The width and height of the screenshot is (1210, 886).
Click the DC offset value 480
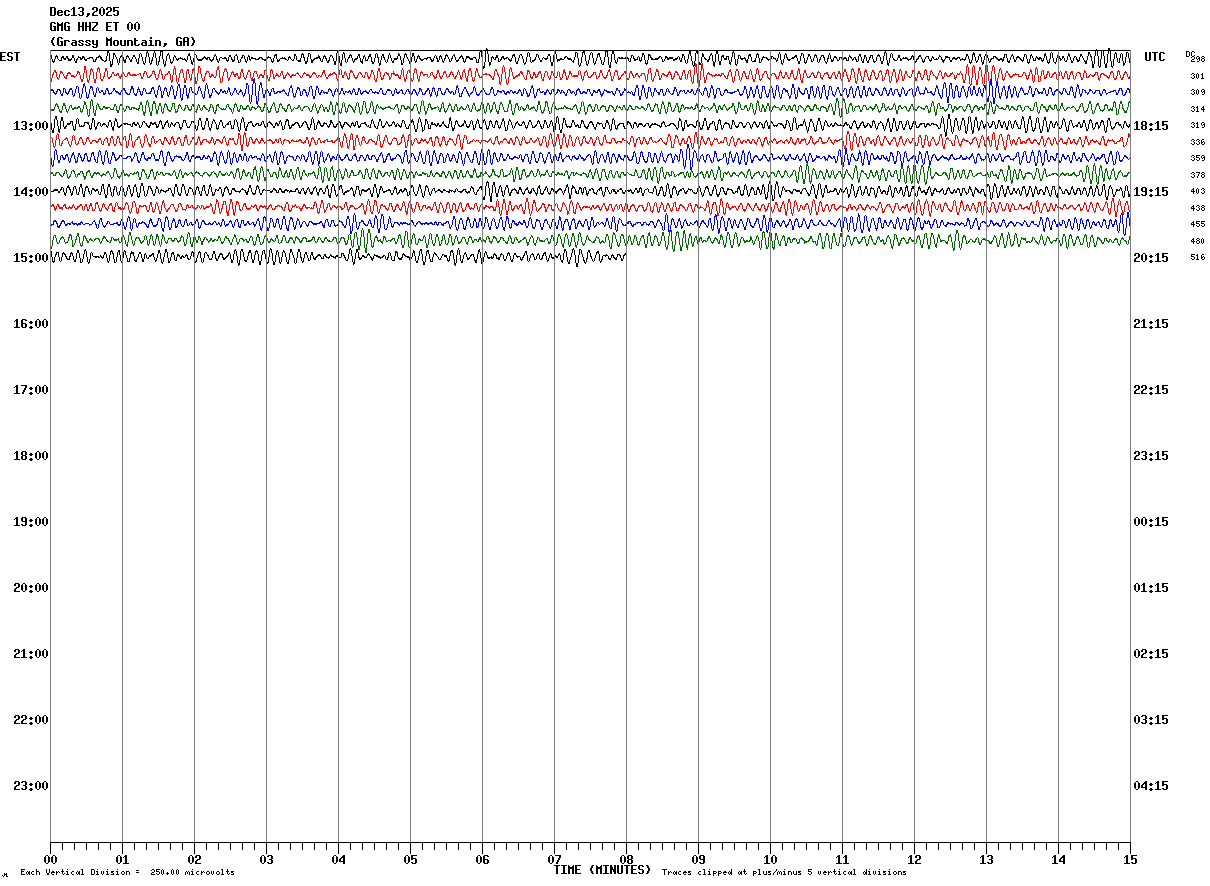[x=1197, y=241]
